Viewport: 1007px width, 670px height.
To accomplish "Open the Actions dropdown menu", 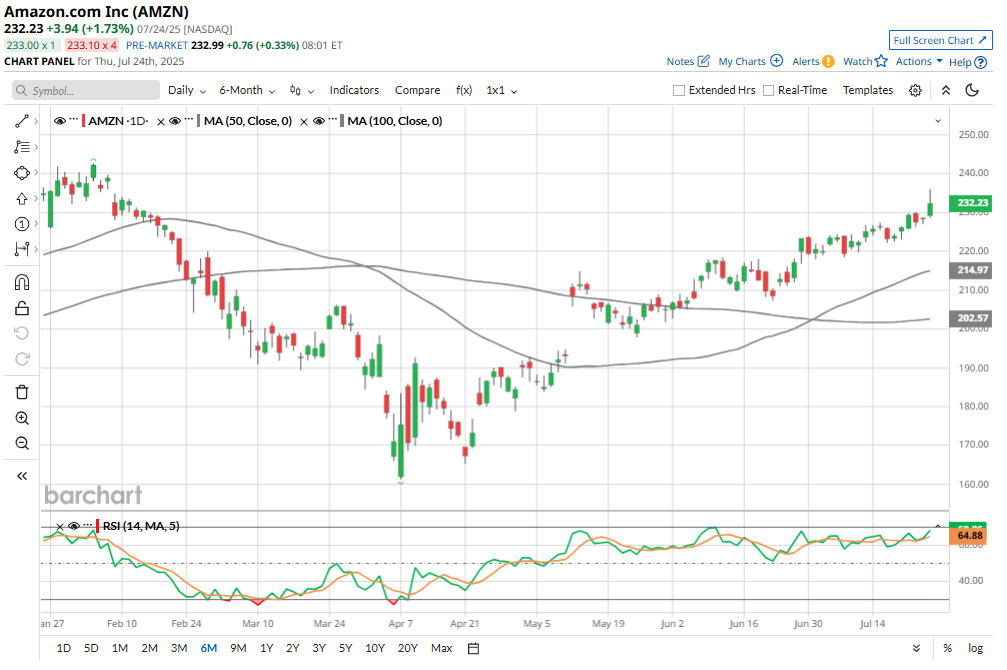I will coord(919,61).
